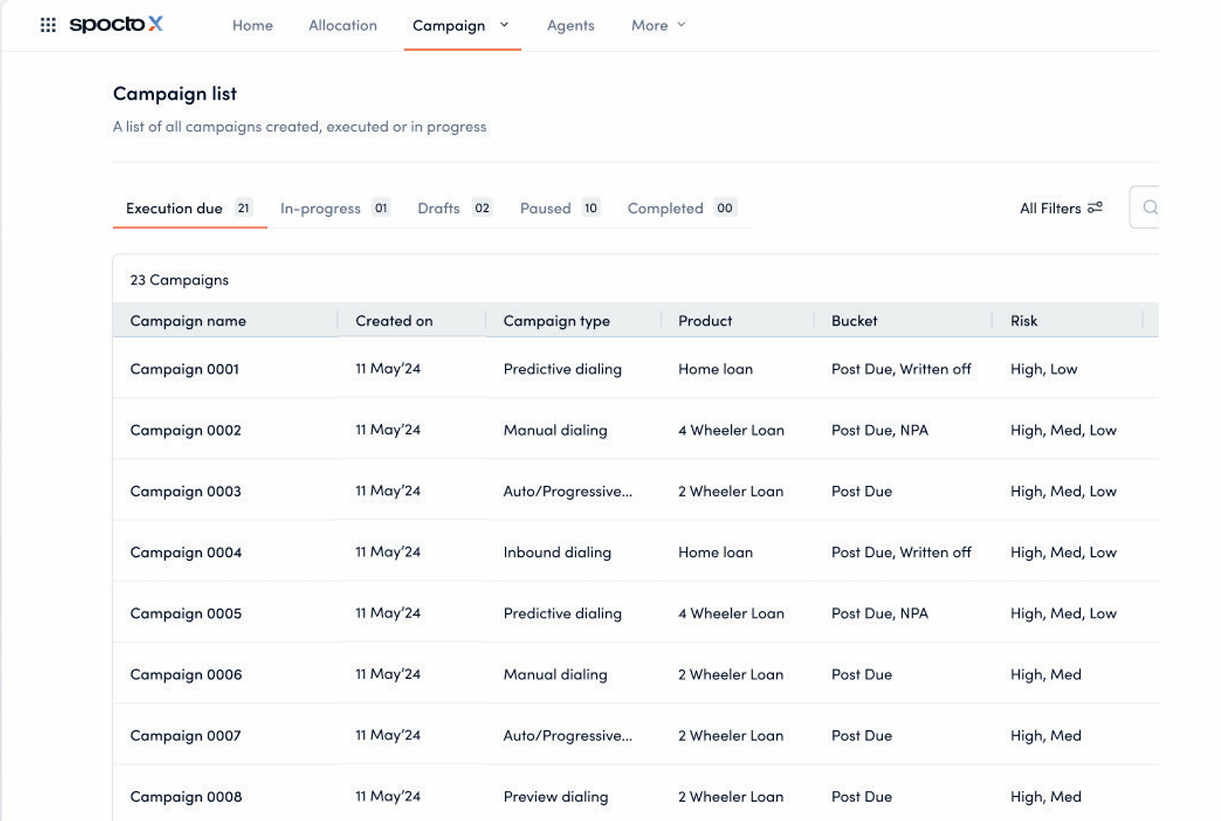Screen dimensions: 1221x821
Task: Open Campaign 0004 row
Action: [636, 552]
